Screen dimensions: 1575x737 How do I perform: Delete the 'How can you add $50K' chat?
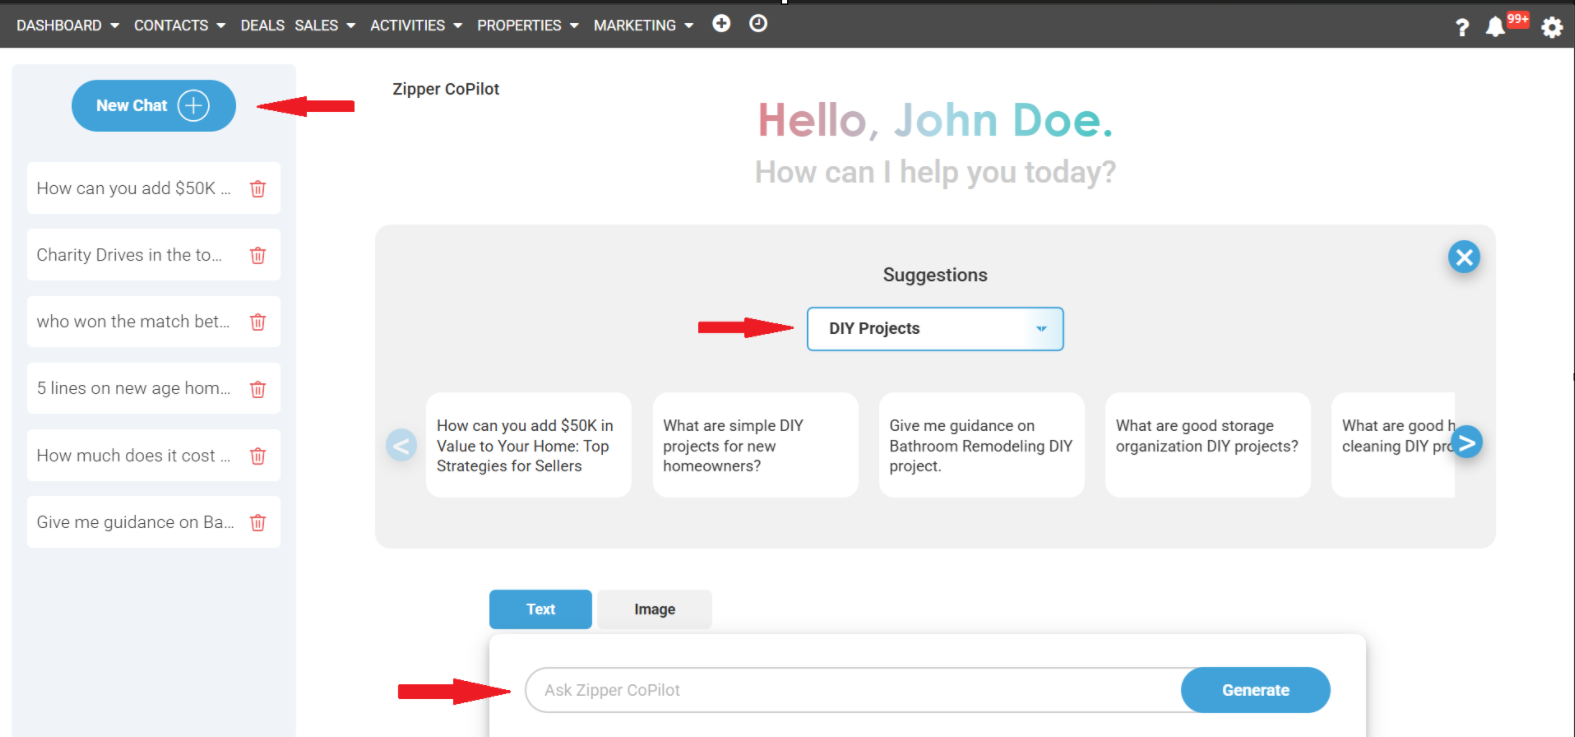pos(257,188)
